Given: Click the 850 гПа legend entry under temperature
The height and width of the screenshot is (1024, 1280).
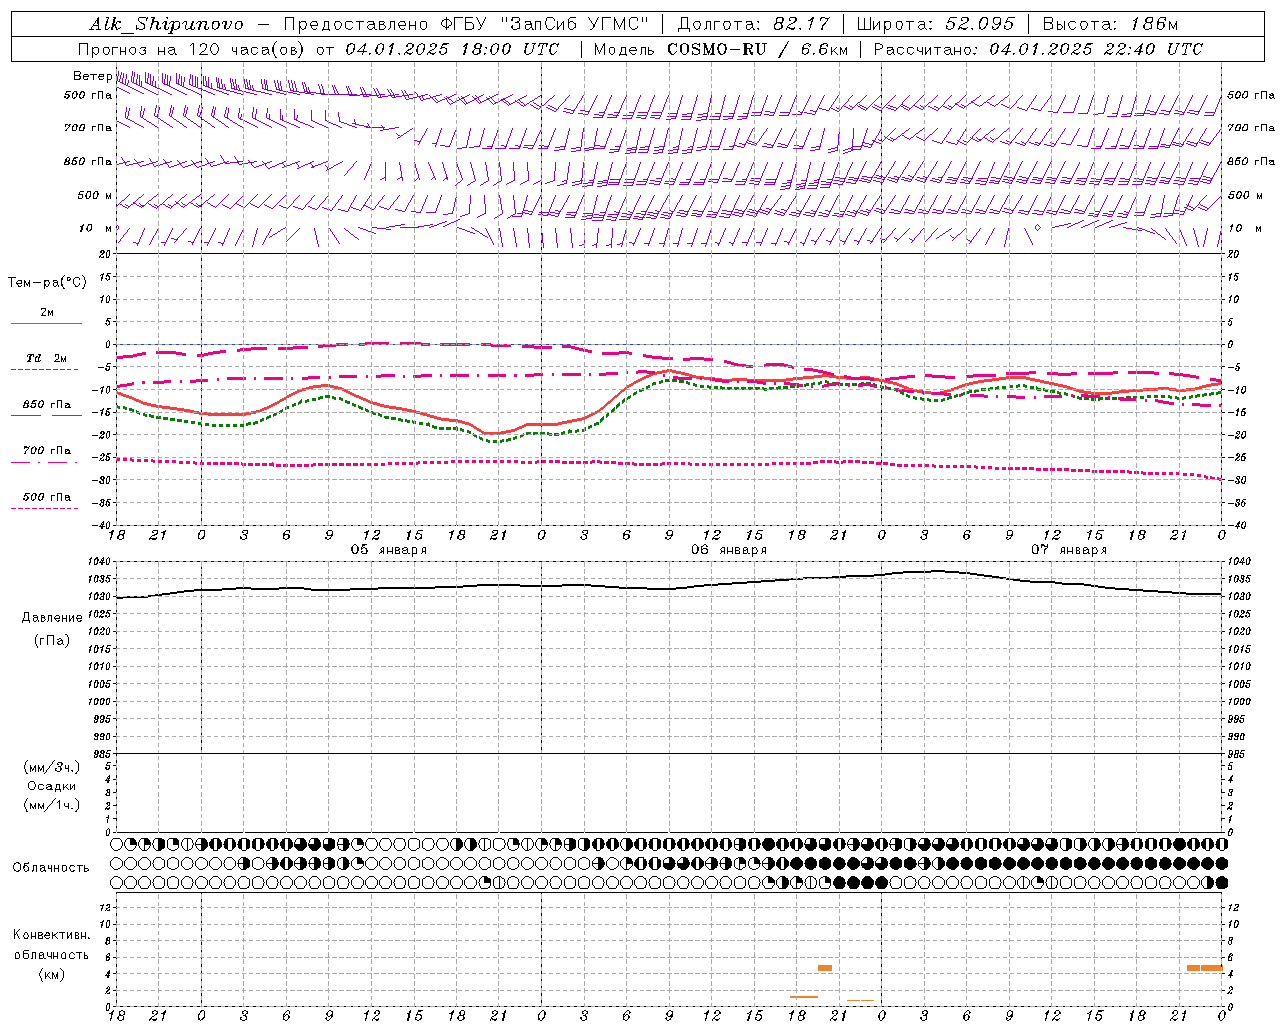Looking at the screenshot, I should [47, 405].
